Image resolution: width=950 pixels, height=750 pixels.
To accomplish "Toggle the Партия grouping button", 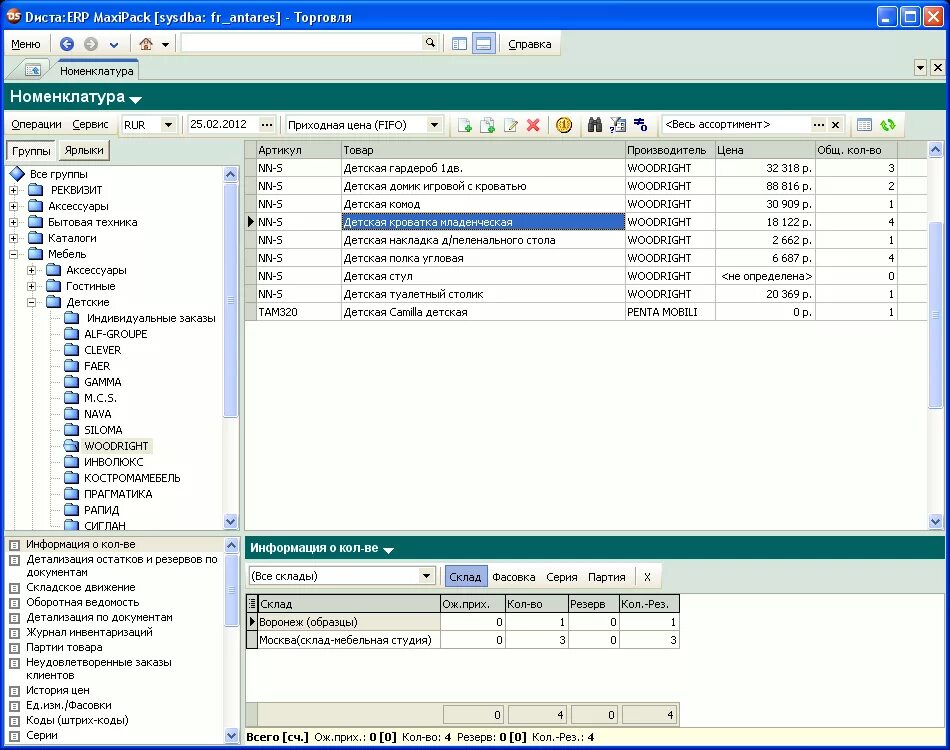I will pos(606,577).
